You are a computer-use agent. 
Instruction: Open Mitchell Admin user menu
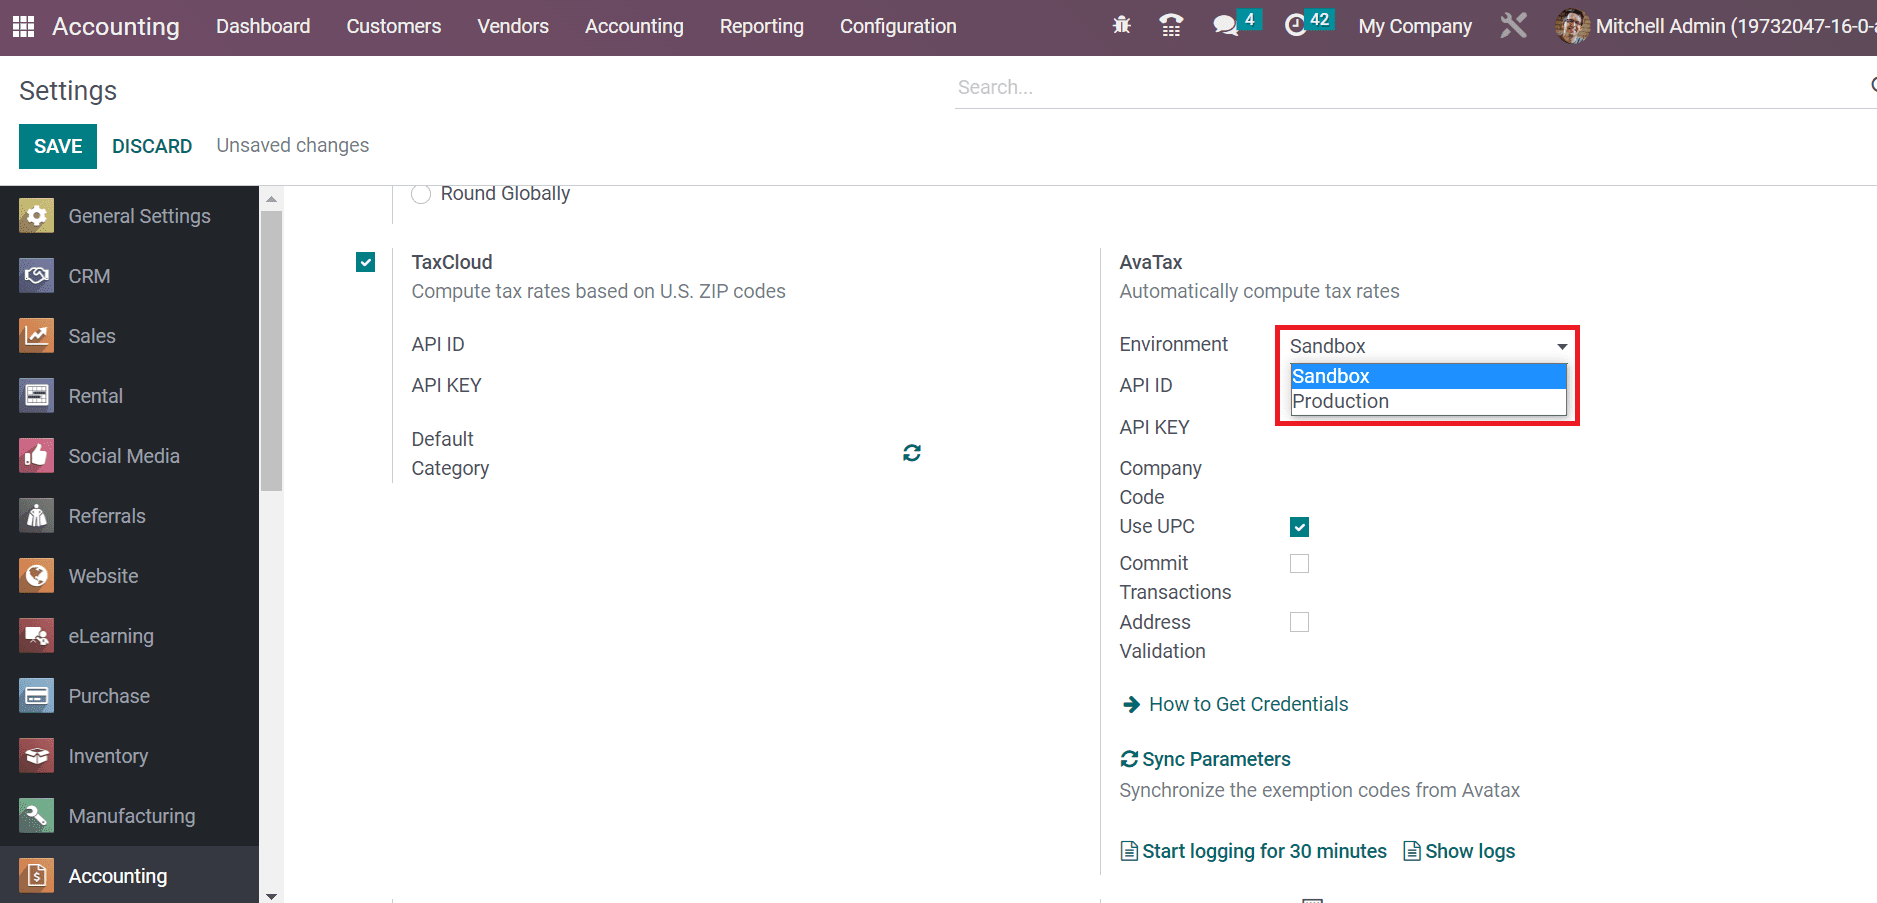click(1716, 26)
